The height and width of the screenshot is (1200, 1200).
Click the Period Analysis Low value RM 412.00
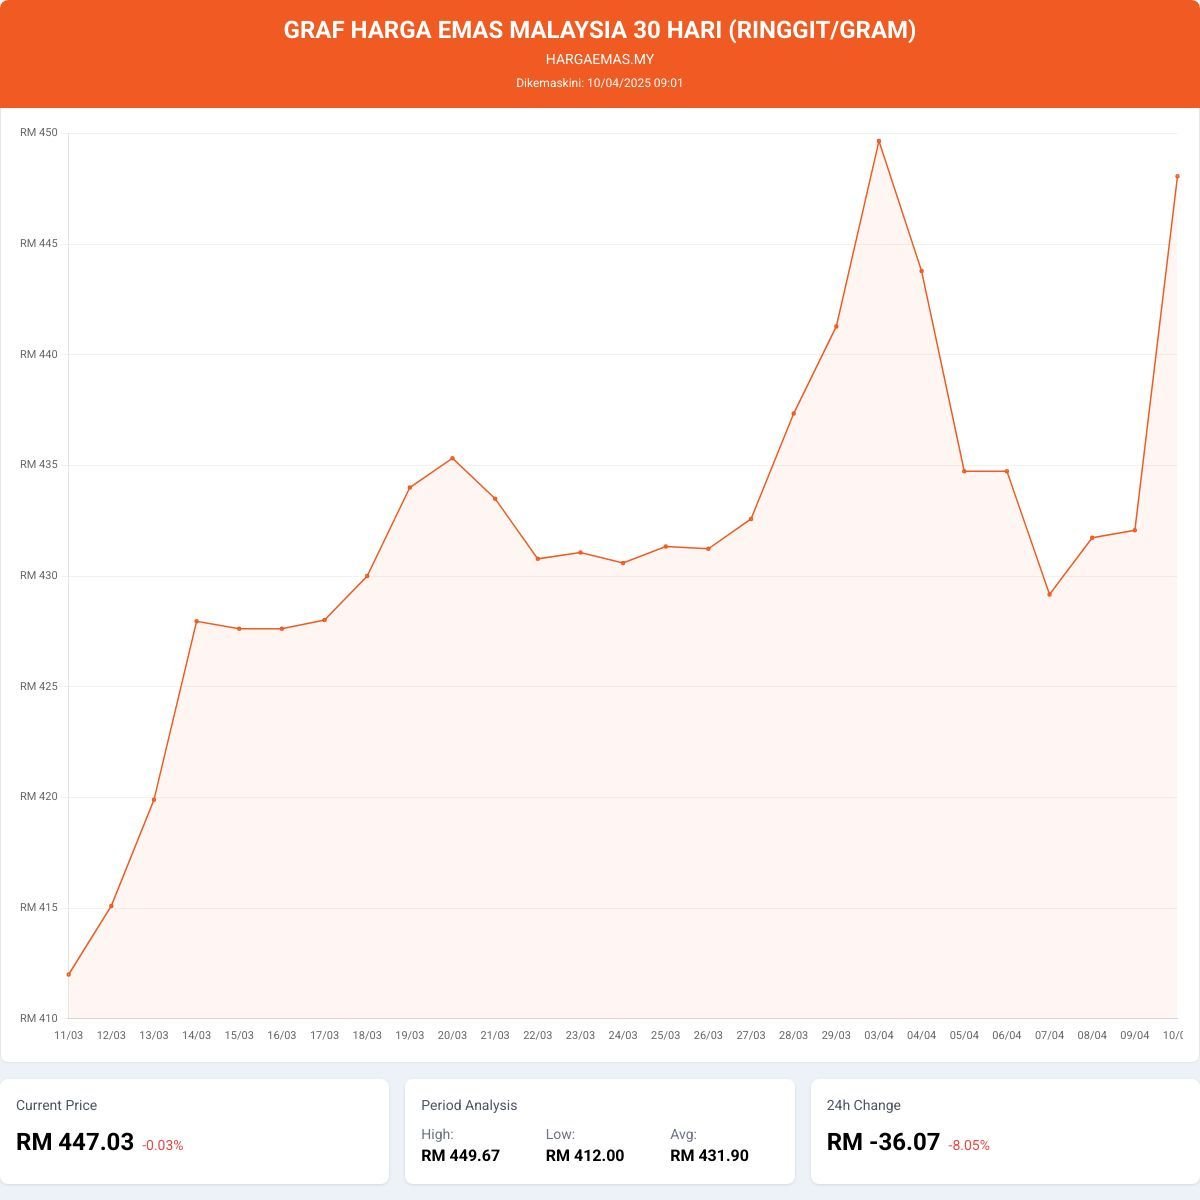(x=585, y=1156)
